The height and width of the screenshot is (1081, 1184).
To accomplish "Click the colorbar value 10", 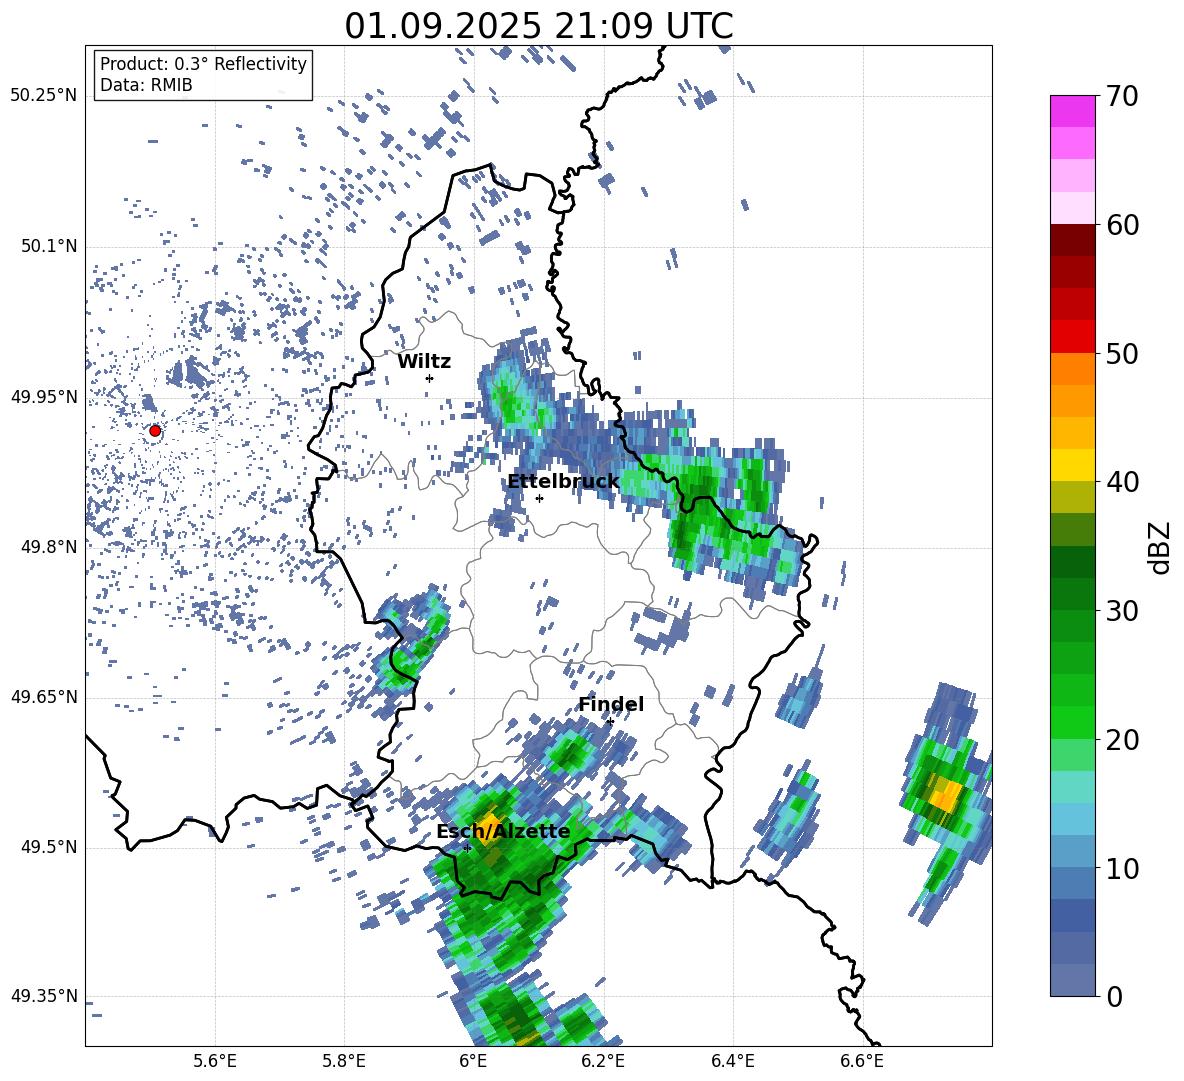I will click(x=1122, y=868).
